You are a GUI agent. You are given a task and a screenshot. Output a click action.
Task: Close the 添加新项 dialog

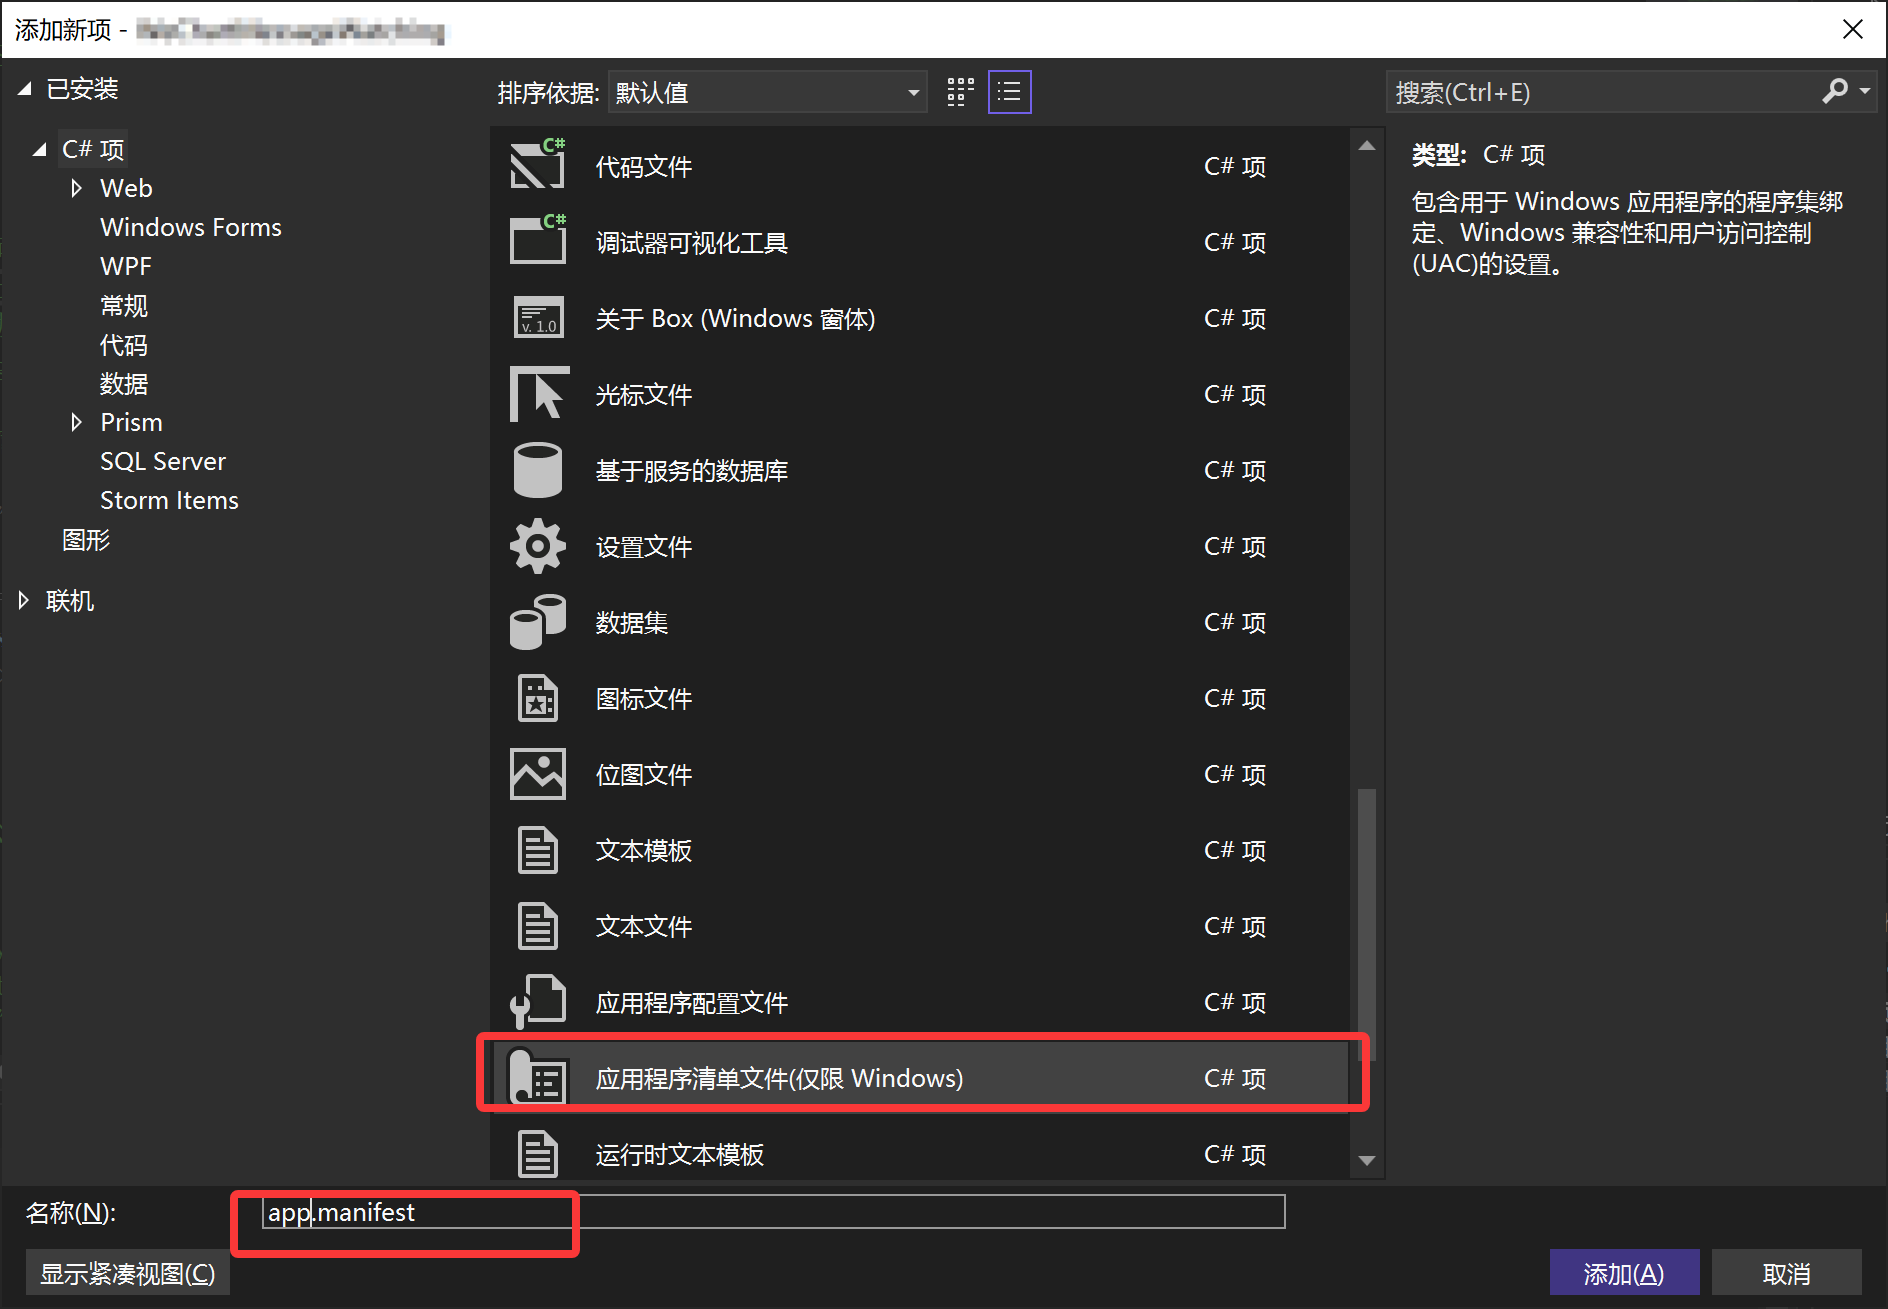click(1853, 29)
